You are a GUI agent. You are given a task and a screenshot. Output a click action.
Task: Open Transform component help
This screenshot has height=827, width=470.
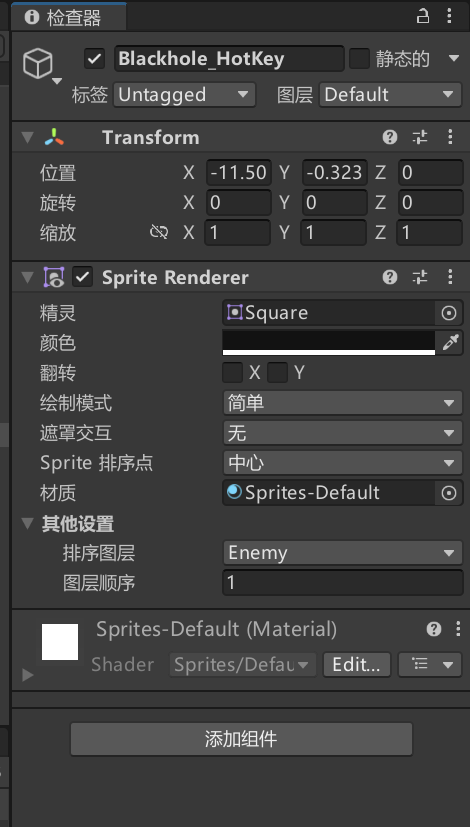[x=390, y=138]
